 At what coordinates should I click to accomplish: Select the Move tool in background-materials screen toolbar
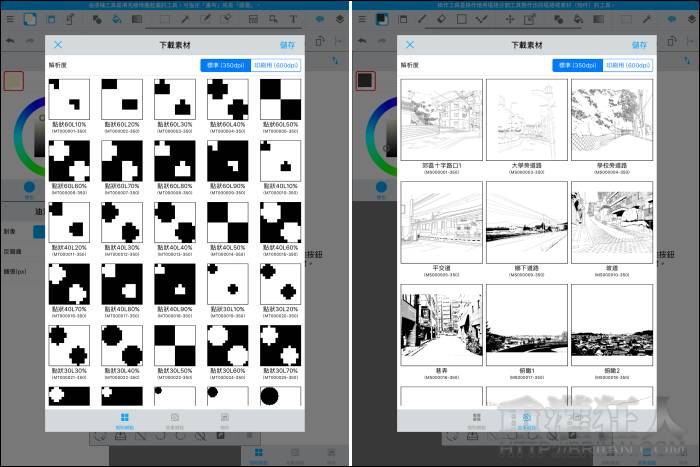tap(509, 19)
